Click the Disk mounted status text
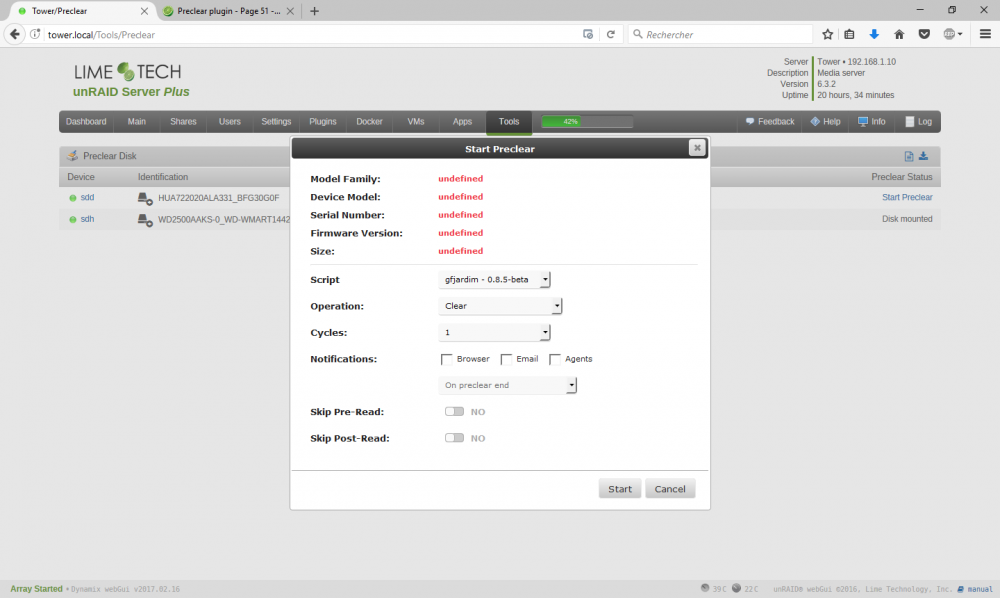This screenshot has height=598, width=1000. (907, 219)
